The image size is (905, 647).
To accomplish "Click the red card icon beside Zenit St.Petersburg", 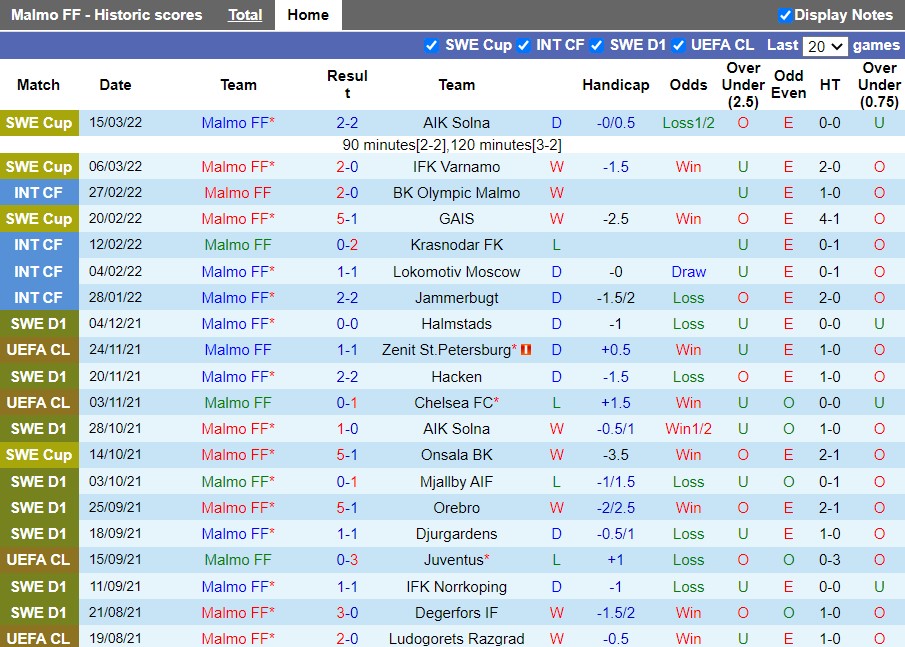I will pyautogui.click(x=526, y=350).
